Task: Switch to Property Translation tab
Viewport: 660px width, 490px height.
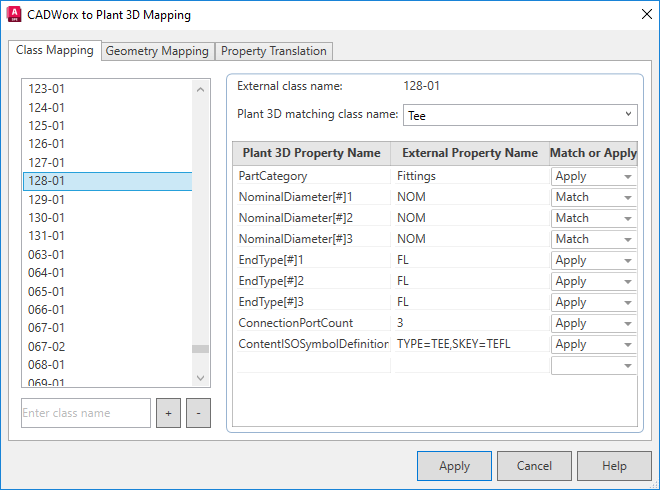Action: point(273,51)
